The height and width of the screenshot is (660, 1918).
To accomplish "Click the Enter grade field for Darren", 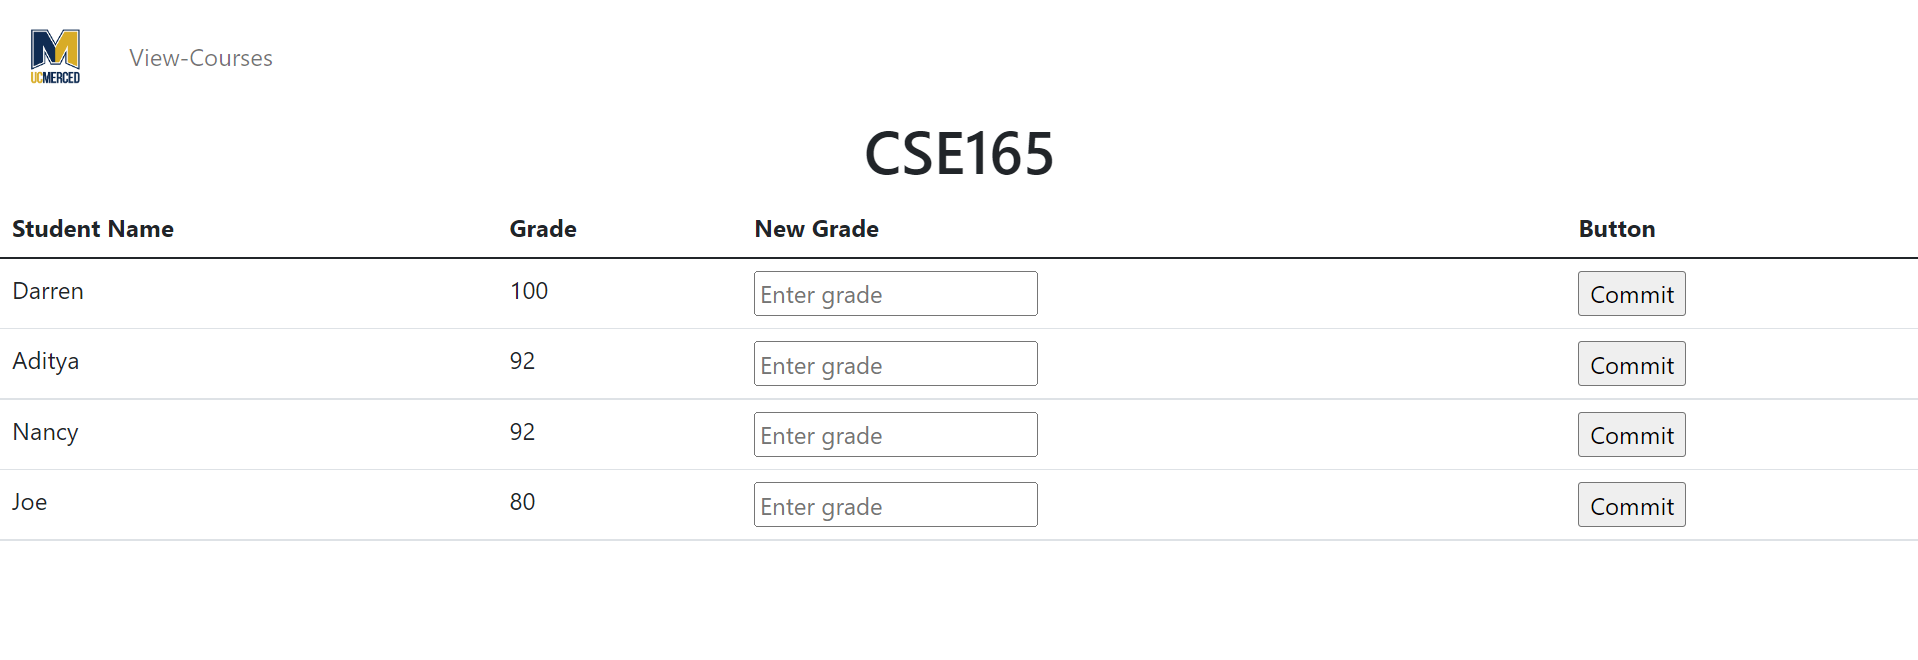I will pos(894,293).
